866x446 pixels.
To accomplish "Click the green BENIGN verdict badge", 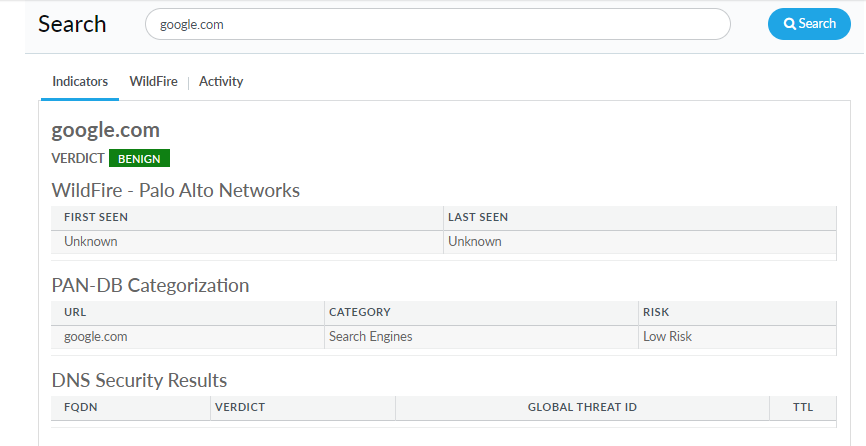I will click(x=140, y=158).
